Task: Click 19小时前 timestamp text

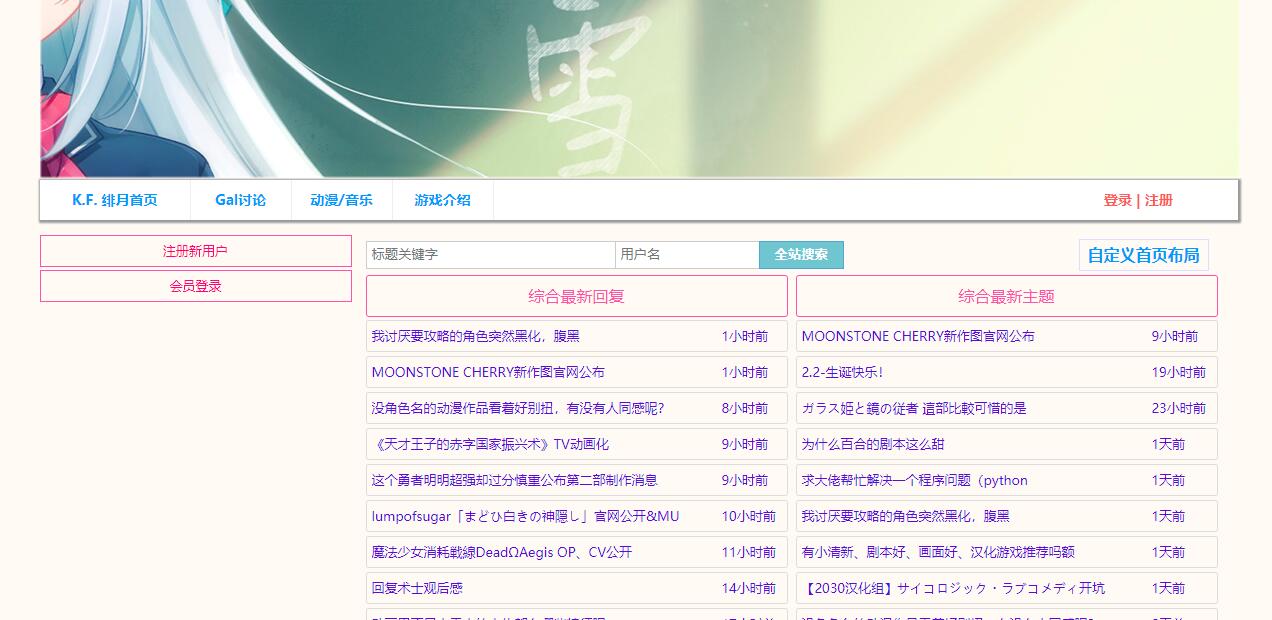Action: 1179,372
